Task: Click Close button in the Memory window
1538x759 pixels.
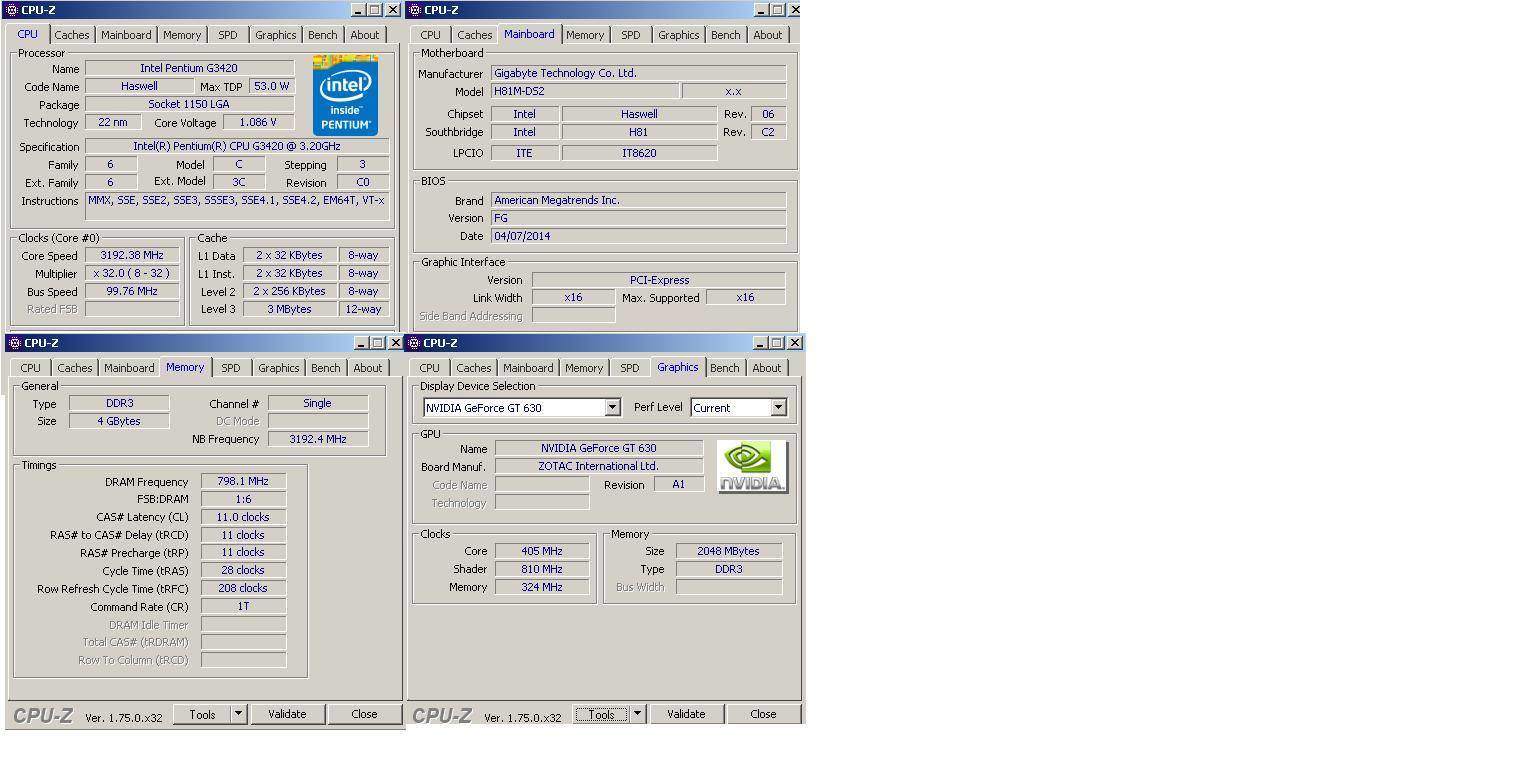Action: click(364, 714)
